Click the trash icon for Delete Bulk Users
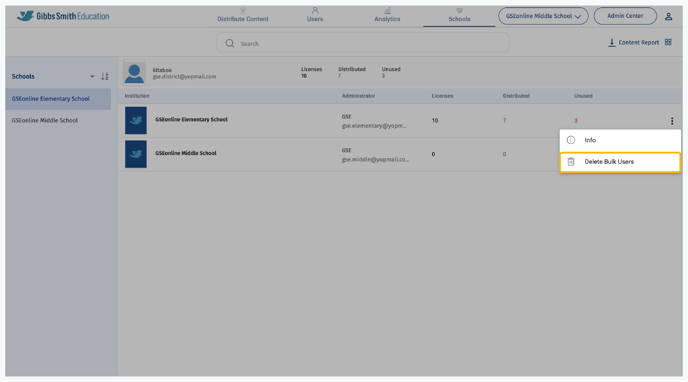 571,162
